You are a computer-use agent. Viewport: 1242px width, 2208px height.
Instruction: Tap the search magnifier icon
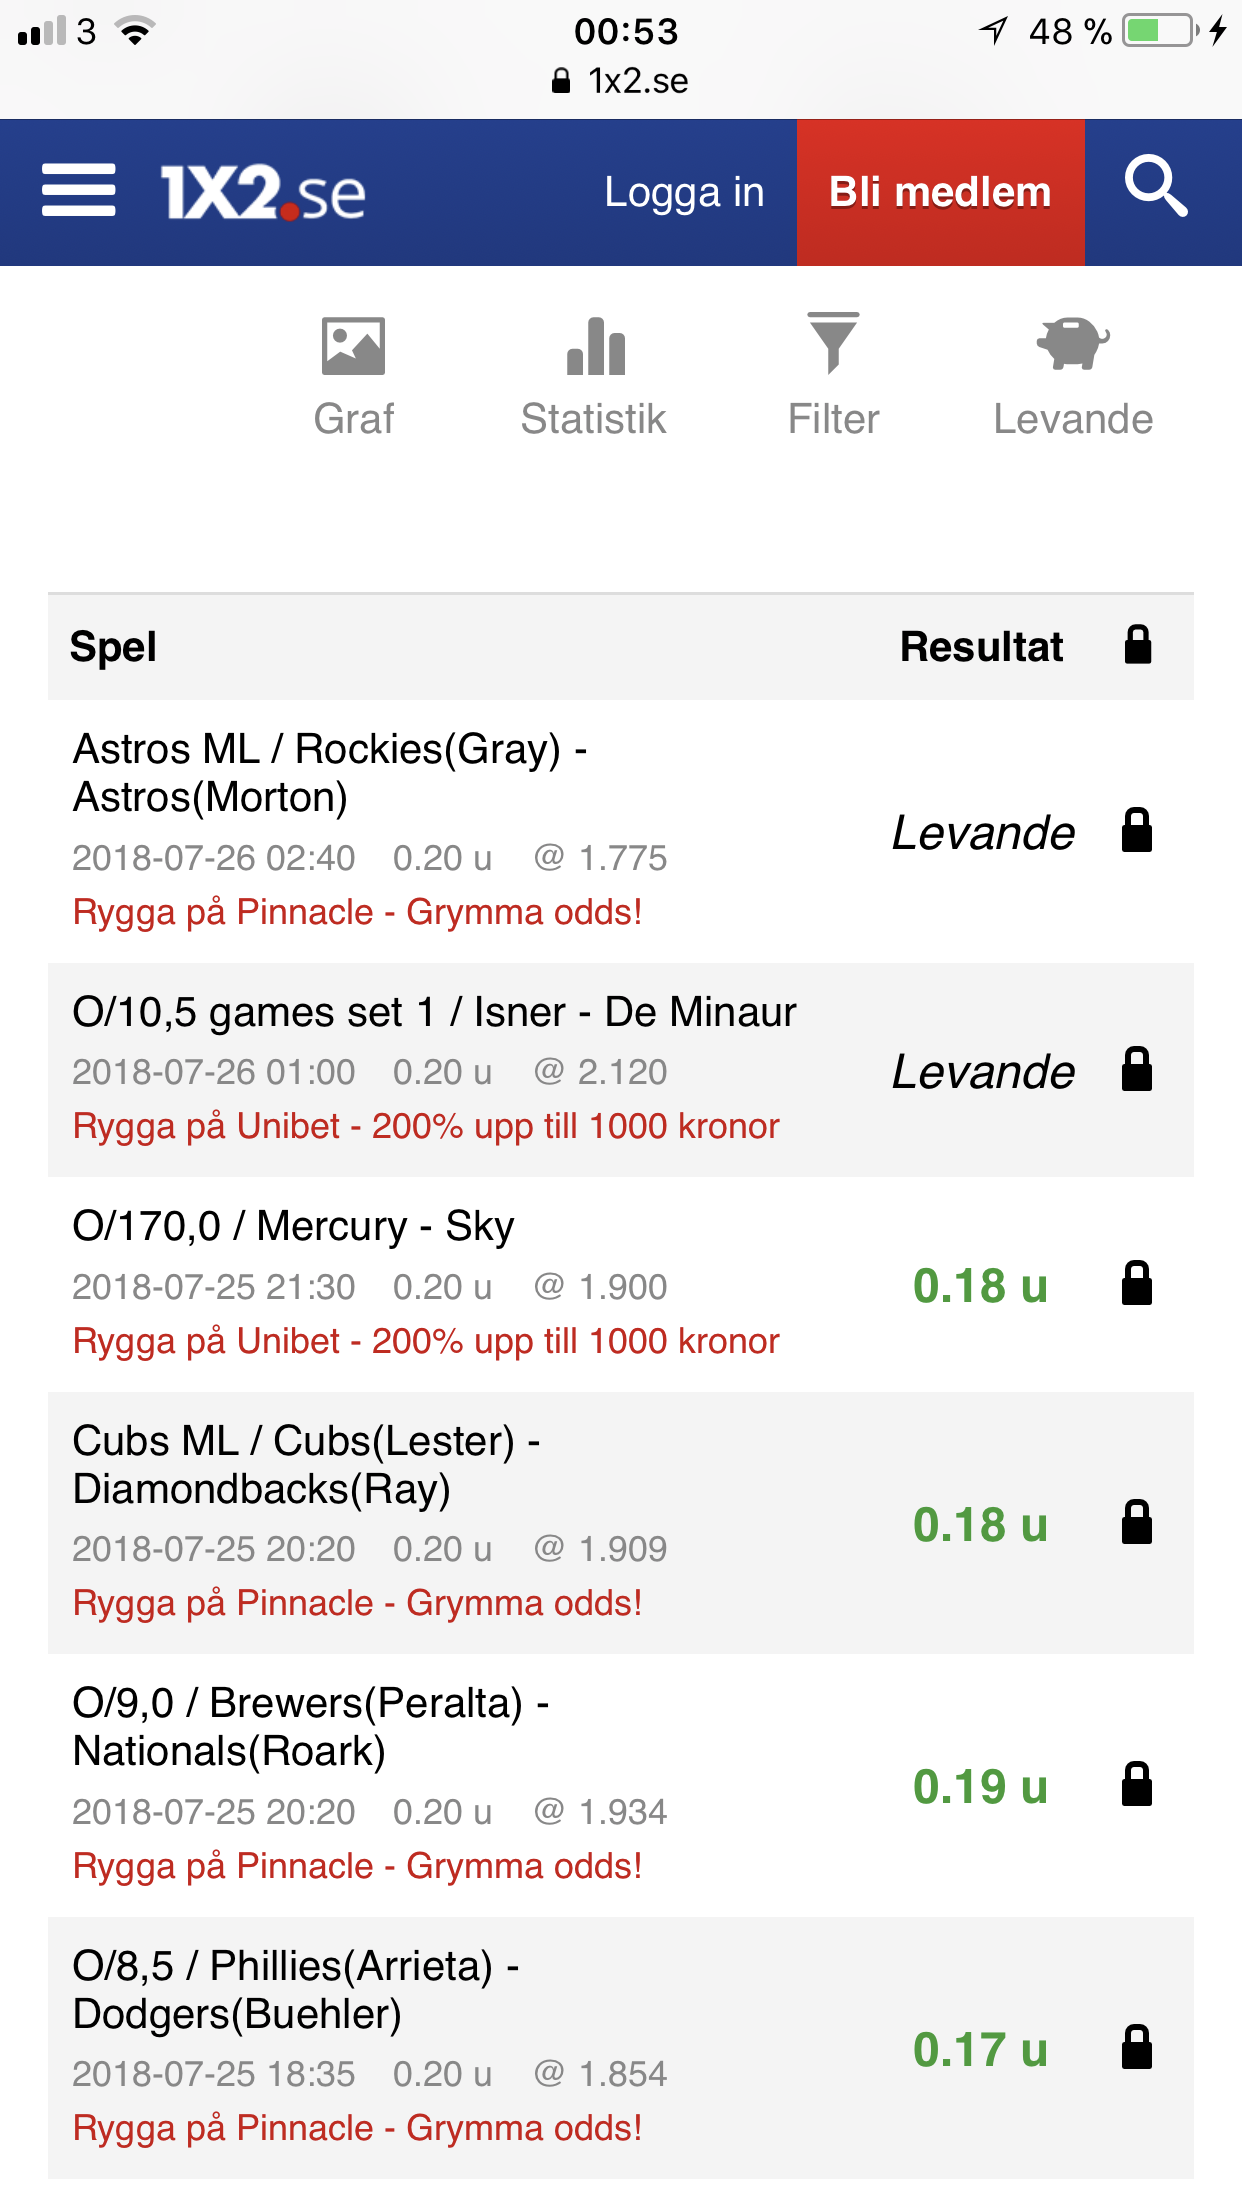click(x=1156, y=187)
